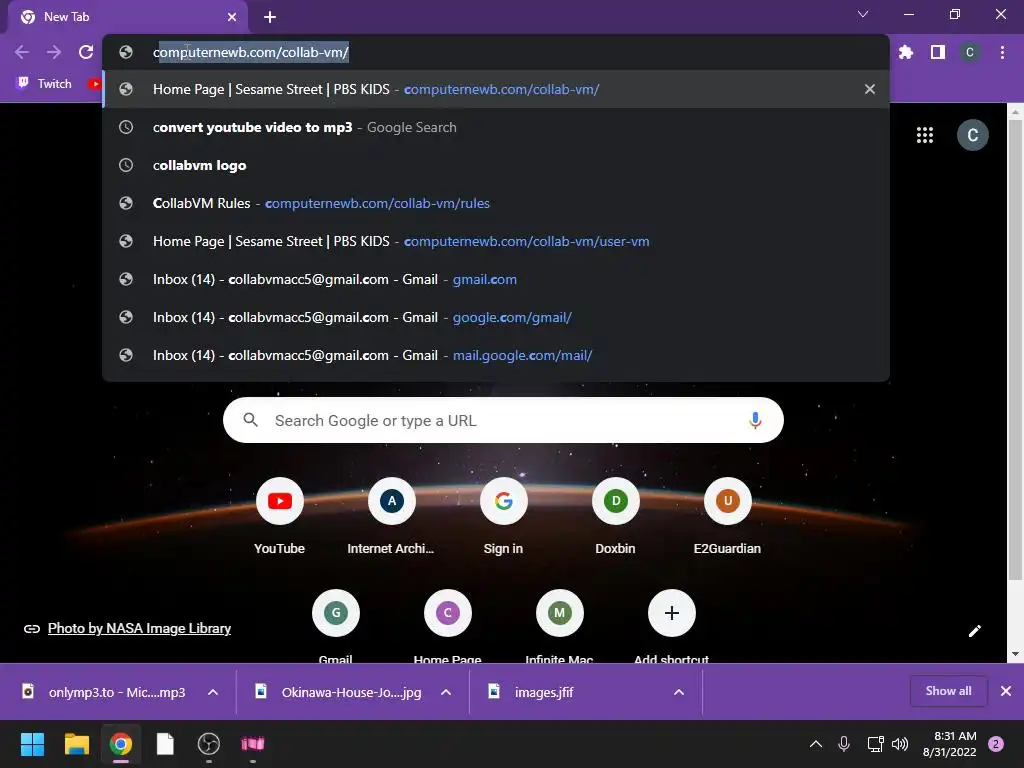Select the Gmail inbox gmail.com suggestion

pos(496,279)
